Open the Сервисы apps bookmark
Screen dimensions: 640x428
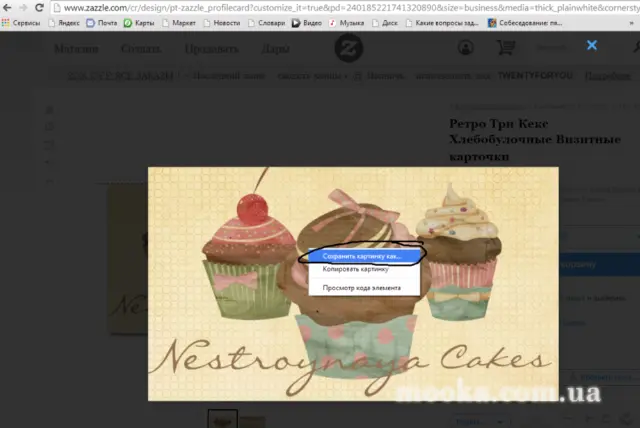pyautogui.click(x=21, y=23)
